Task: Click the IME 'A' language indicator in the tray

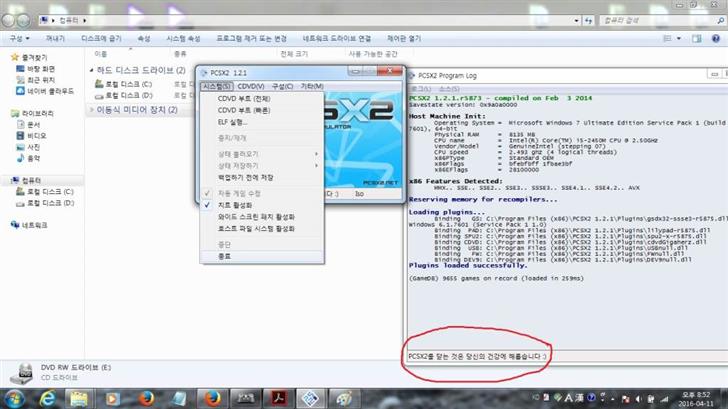Action: [568, 398]
